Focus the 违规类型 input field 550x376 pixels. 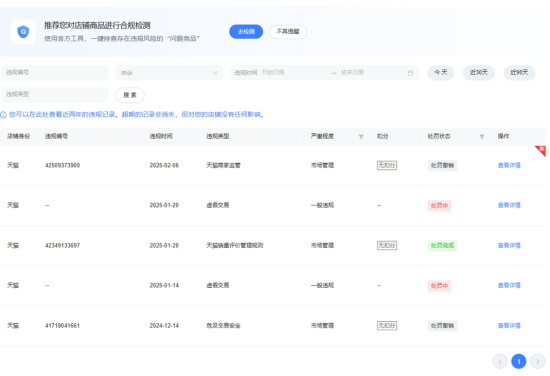tap(54, 94)
